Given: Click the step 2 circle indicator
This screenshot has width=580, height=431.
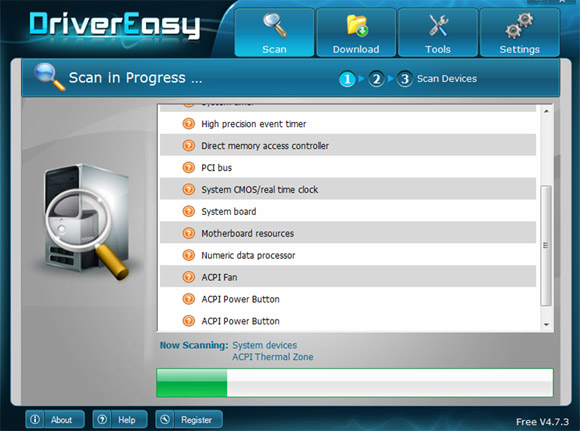Looking at the screenshot, I should [x=376, y=79].
